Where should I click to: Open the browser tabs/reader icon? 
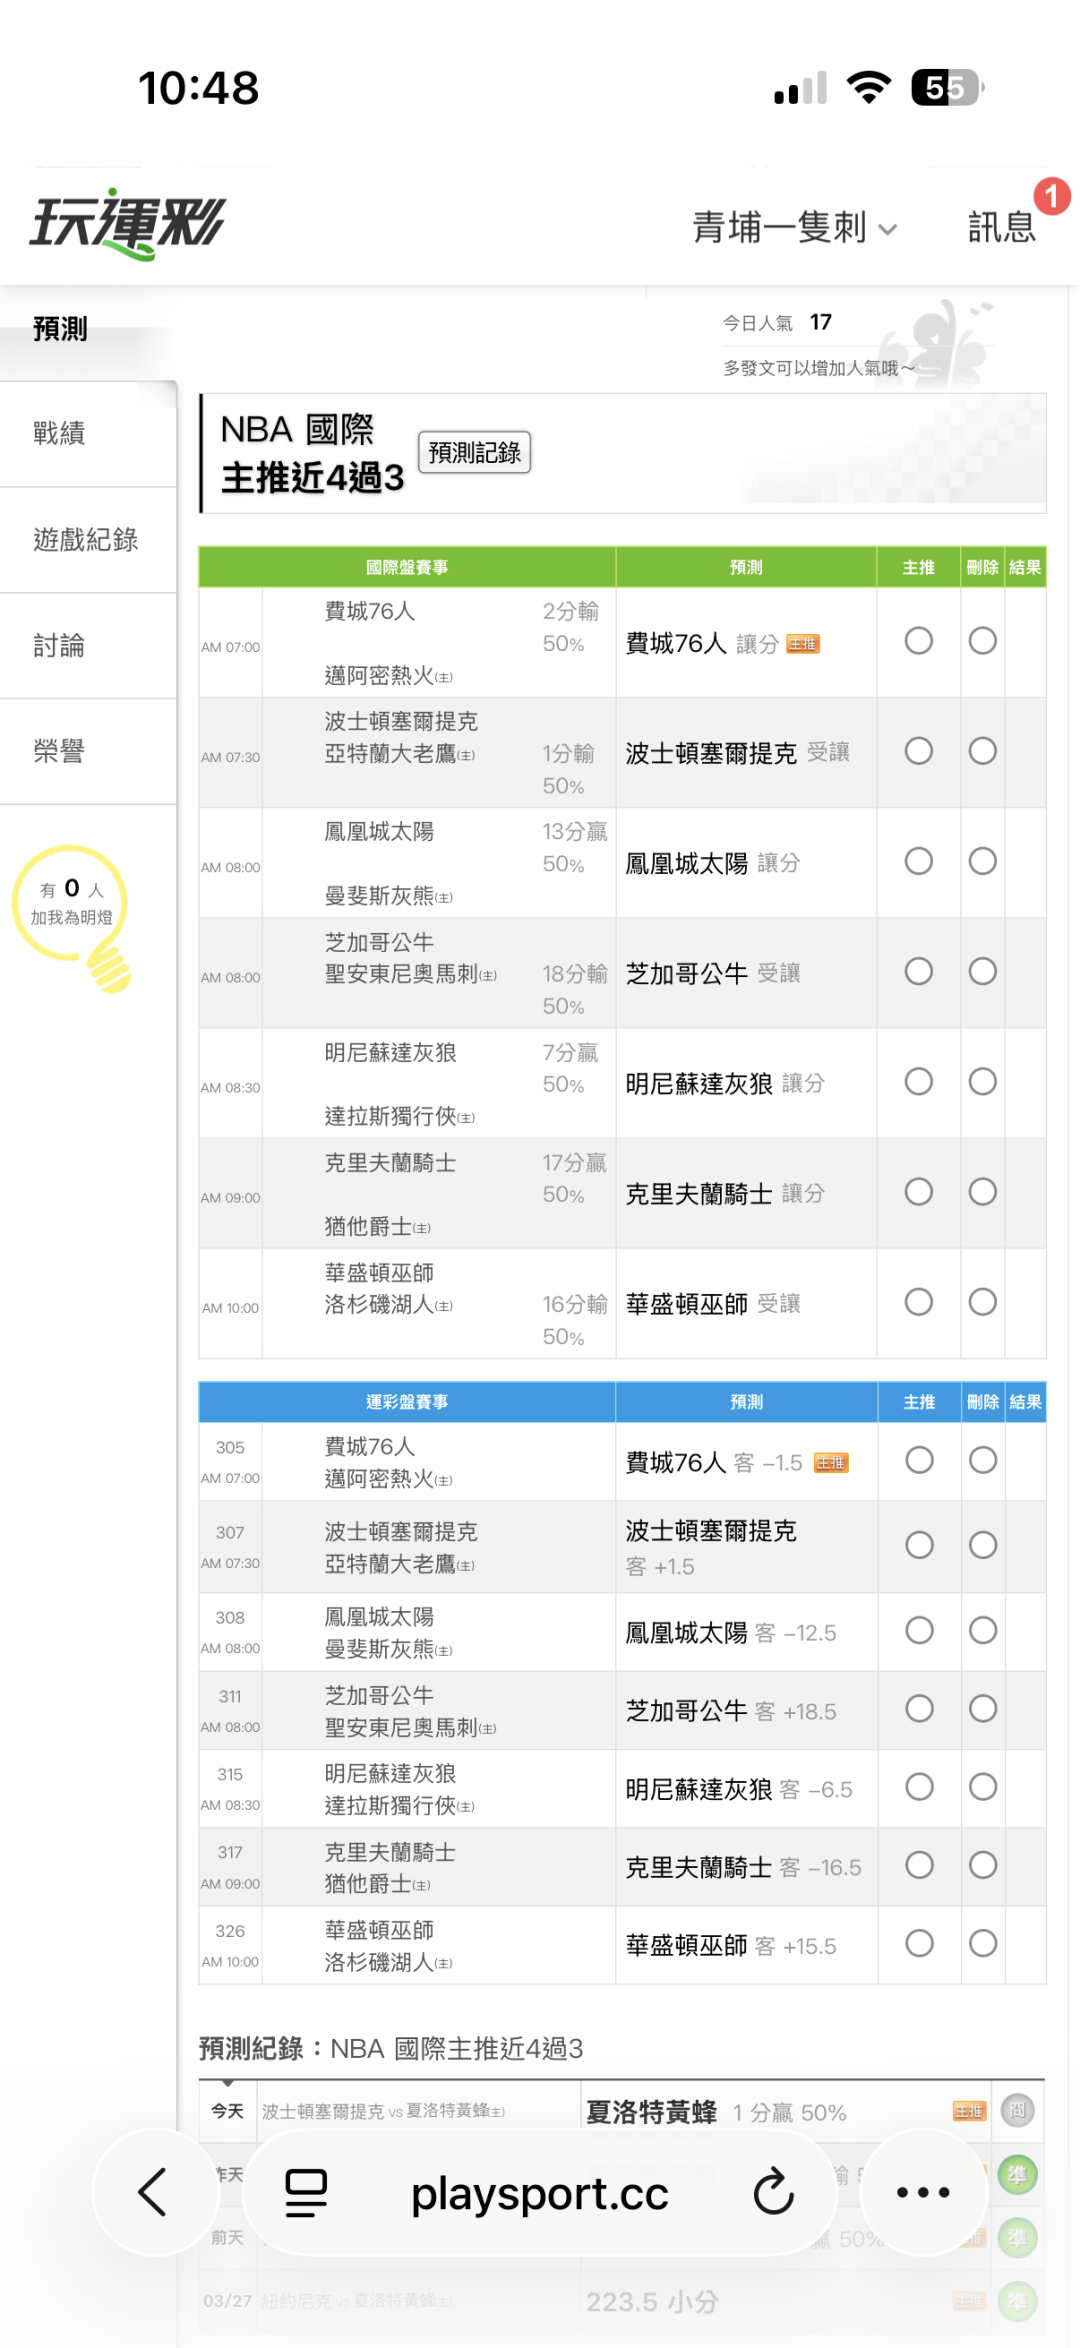click(306, 2192)
